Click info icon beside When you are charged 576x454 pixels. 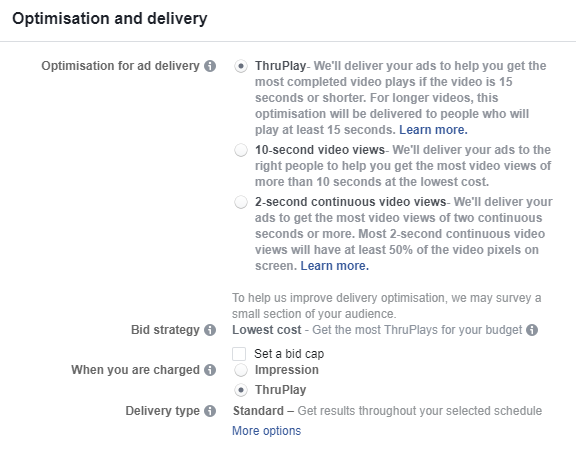point(210,370)
